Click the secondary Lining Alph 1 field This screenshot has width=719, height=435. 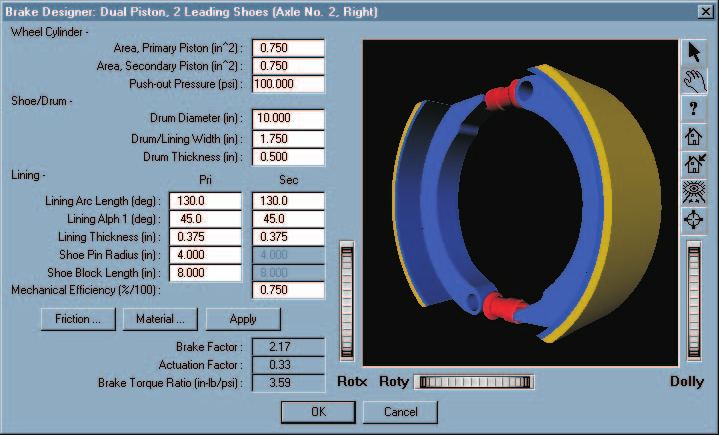[288, 219]
